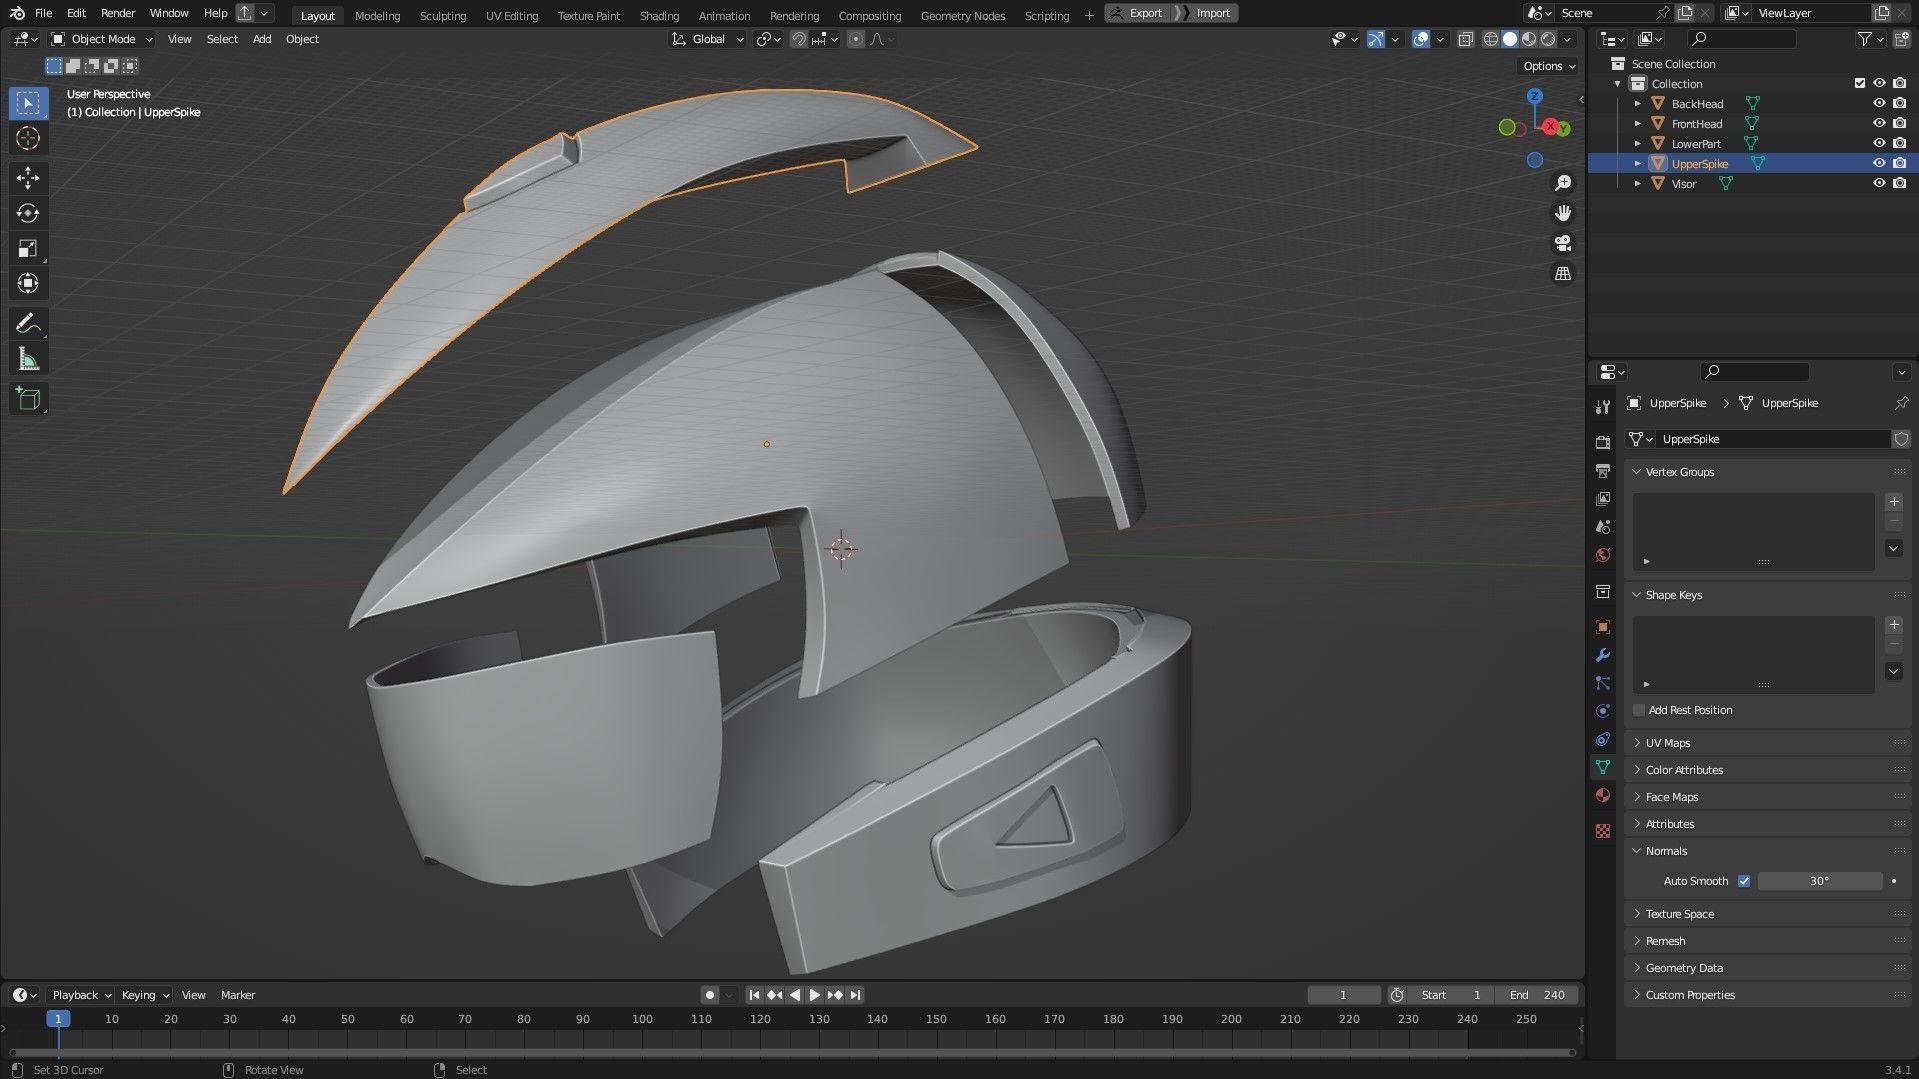The image size is (1919, 1079).
Task: Uncheck Auto Smooth checkbox
Action: click(1744, 881)
